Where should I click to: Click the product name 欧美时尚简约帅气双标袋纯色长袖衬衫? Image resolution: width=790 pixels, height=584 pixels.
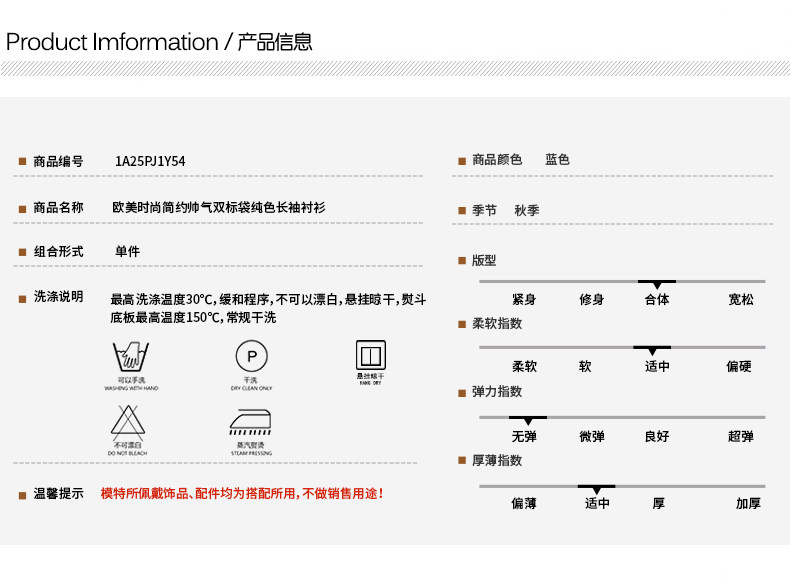coord(219,207)
